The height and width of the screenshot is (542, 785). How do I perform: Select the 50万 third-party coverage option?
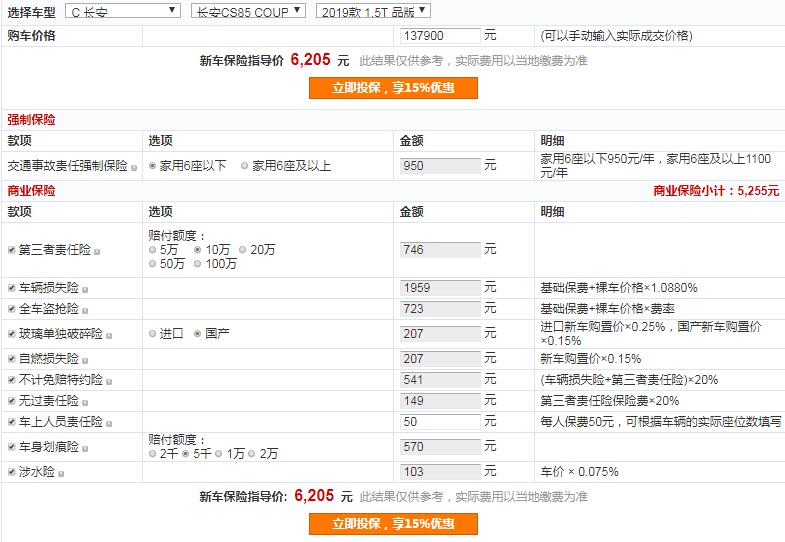[x=153, y=263]
